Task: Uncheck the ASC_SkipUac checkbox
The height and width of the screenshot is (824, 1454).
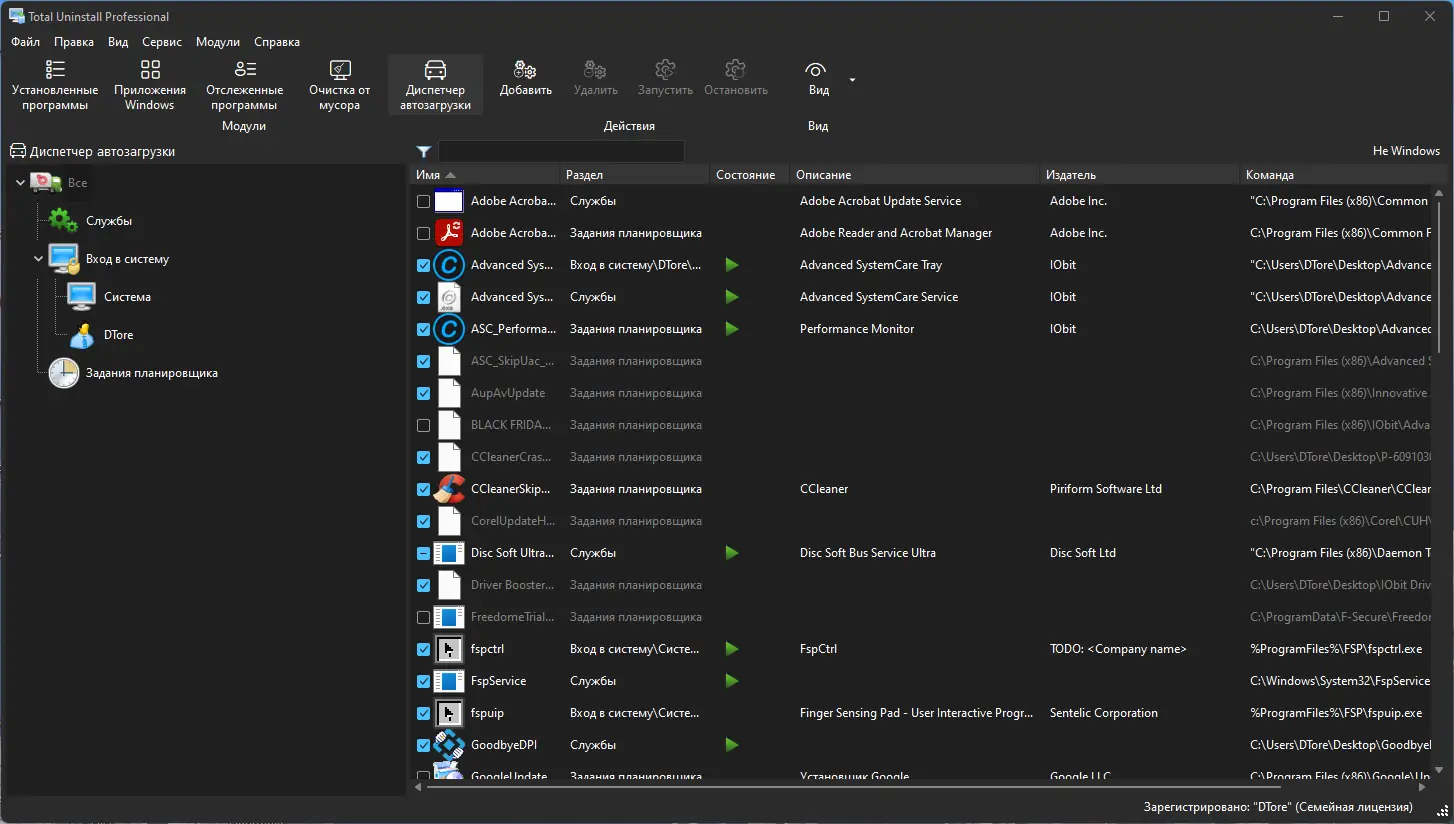Action: tap(423, 361)
